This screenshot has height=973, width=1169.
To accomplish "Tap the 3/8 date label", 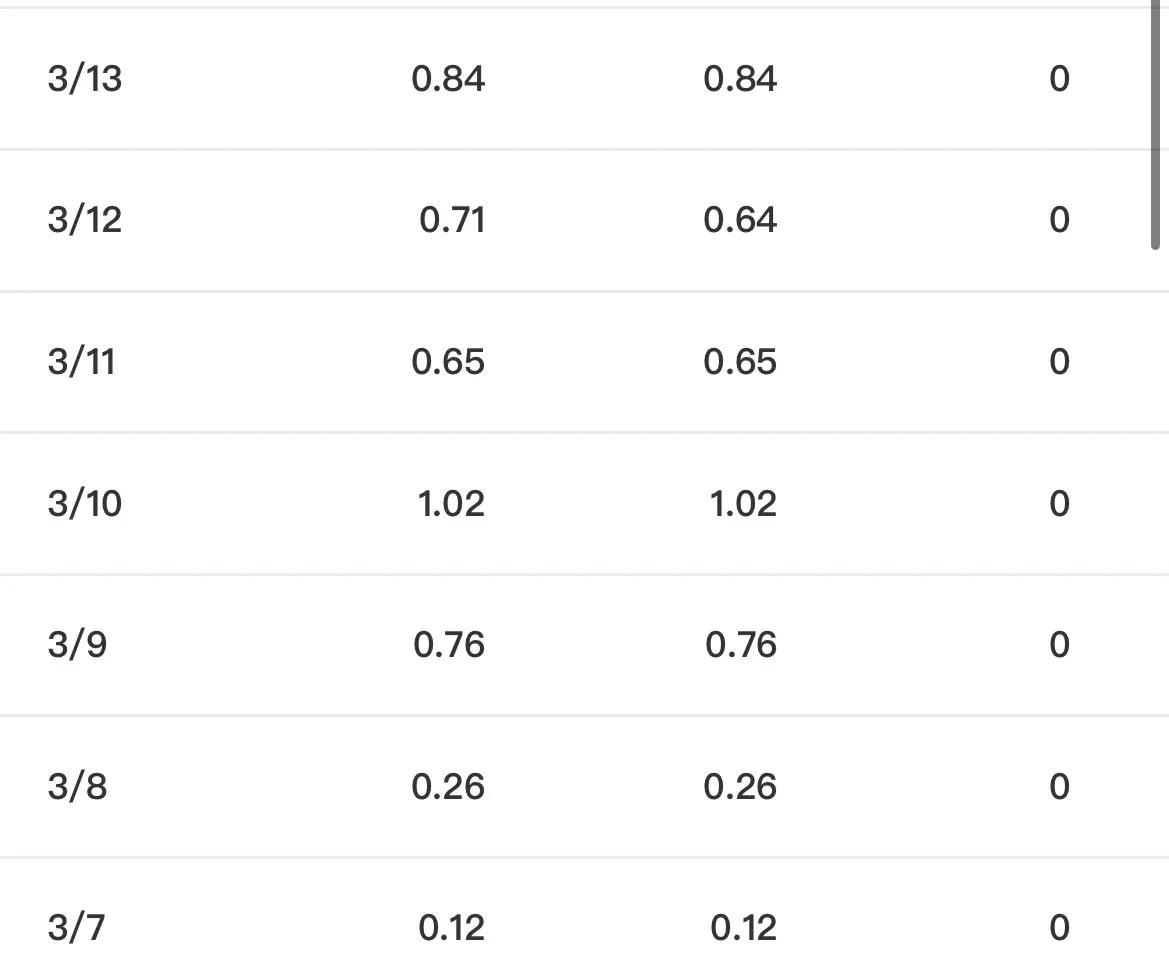I will pos(77,787).
